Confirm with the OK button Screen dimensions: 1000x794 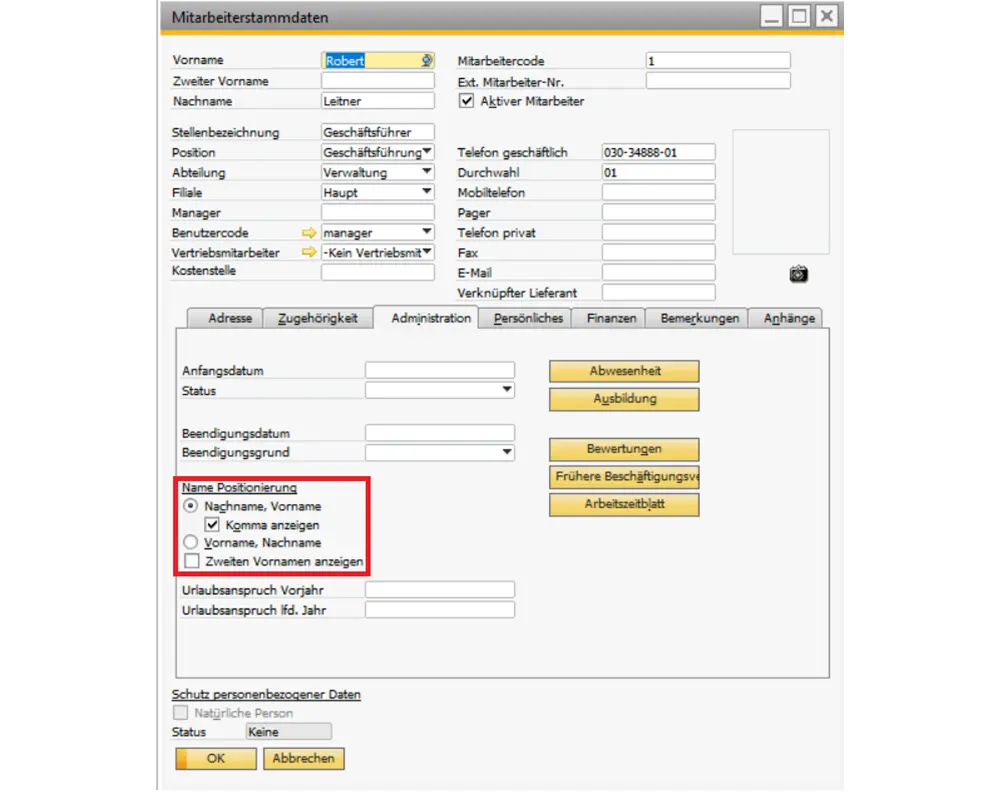[x=216, y=758]
